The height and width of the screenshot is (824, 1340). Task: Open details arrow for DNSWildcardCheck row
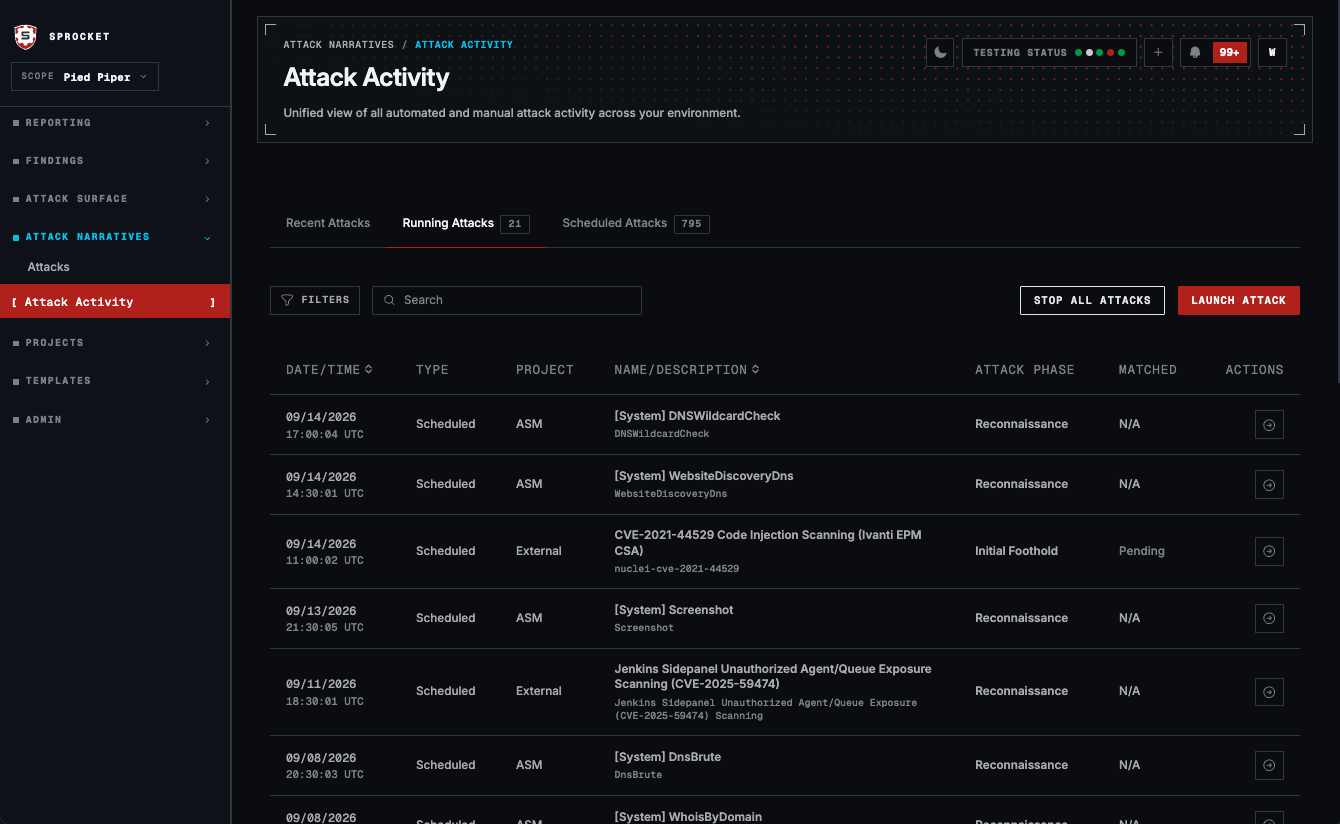[x=1269, y=425]
